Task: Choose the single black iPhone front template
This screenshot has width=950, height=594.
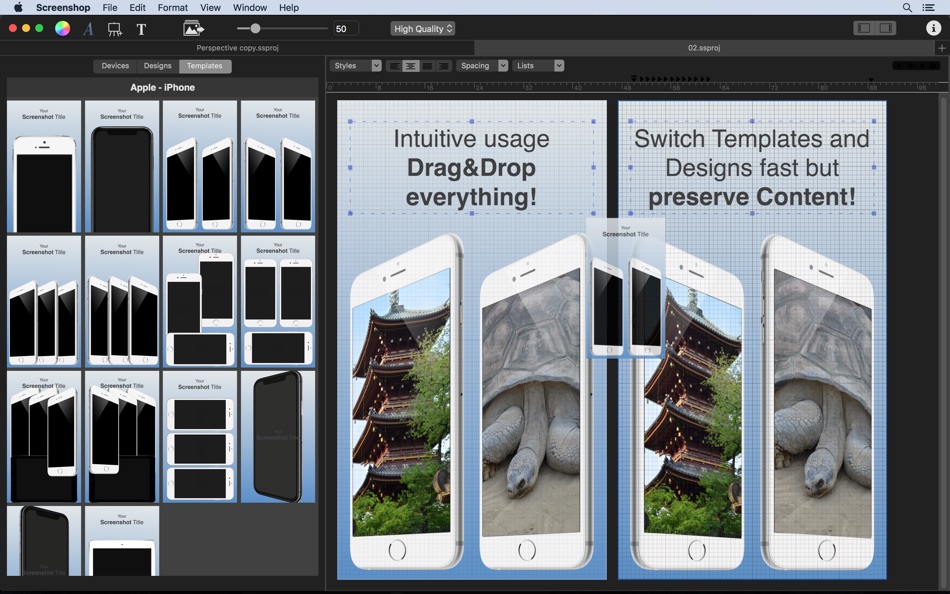Action: click(122, 167)
